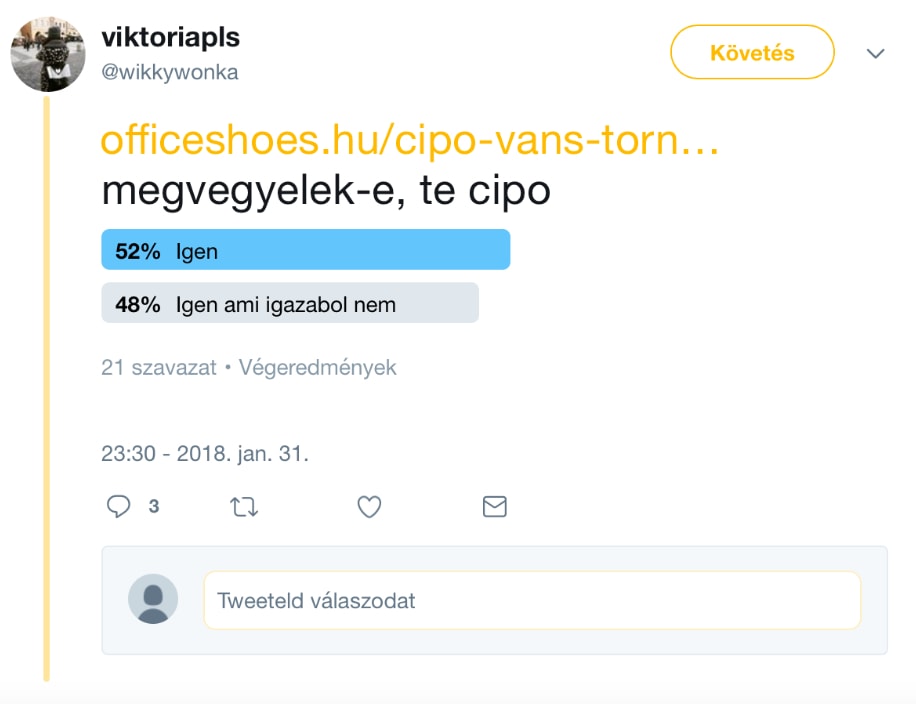Like the tweet with the heart icon
This screenshot has height=704, width=916.
(x=369, y=507)
